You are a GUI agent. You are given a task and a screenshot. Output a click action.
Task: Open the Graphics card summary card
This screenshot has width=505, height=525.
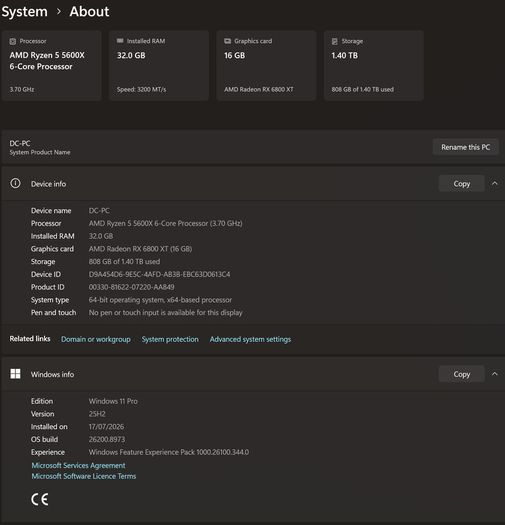click(267, 65)
